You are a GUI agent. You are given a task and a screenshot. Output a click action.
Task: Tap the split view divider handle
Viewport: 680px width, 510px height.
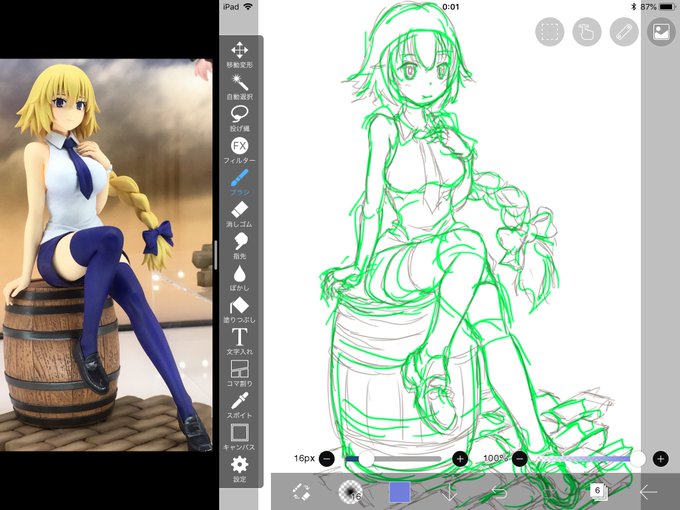216,255
